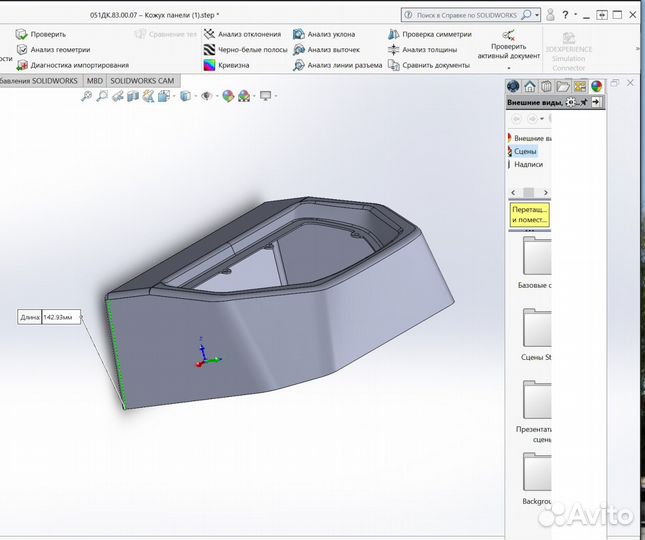Select Сцены in the appearances tree
645x540 pixels.
[525, 151]
